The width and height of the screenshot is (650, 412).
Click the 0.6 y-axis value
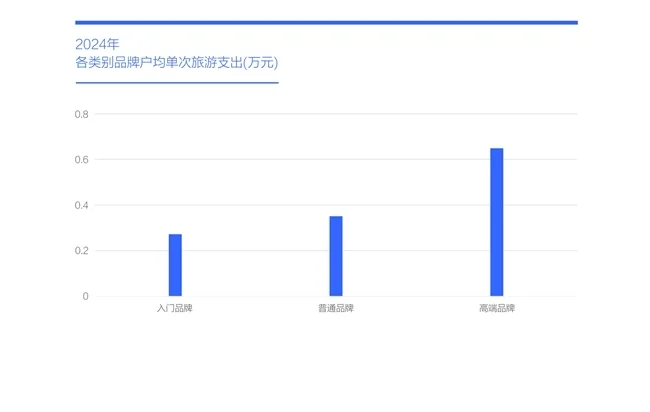(82, 160)
